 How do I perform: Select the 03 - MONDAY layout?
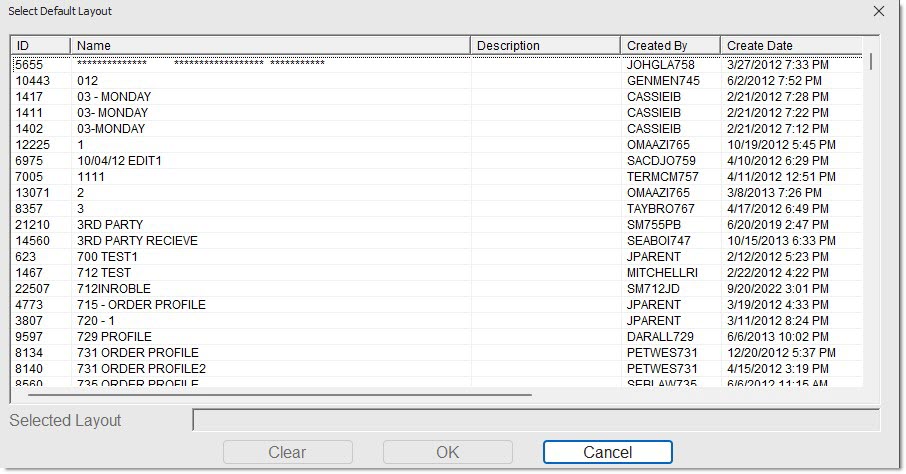(114, 97)
